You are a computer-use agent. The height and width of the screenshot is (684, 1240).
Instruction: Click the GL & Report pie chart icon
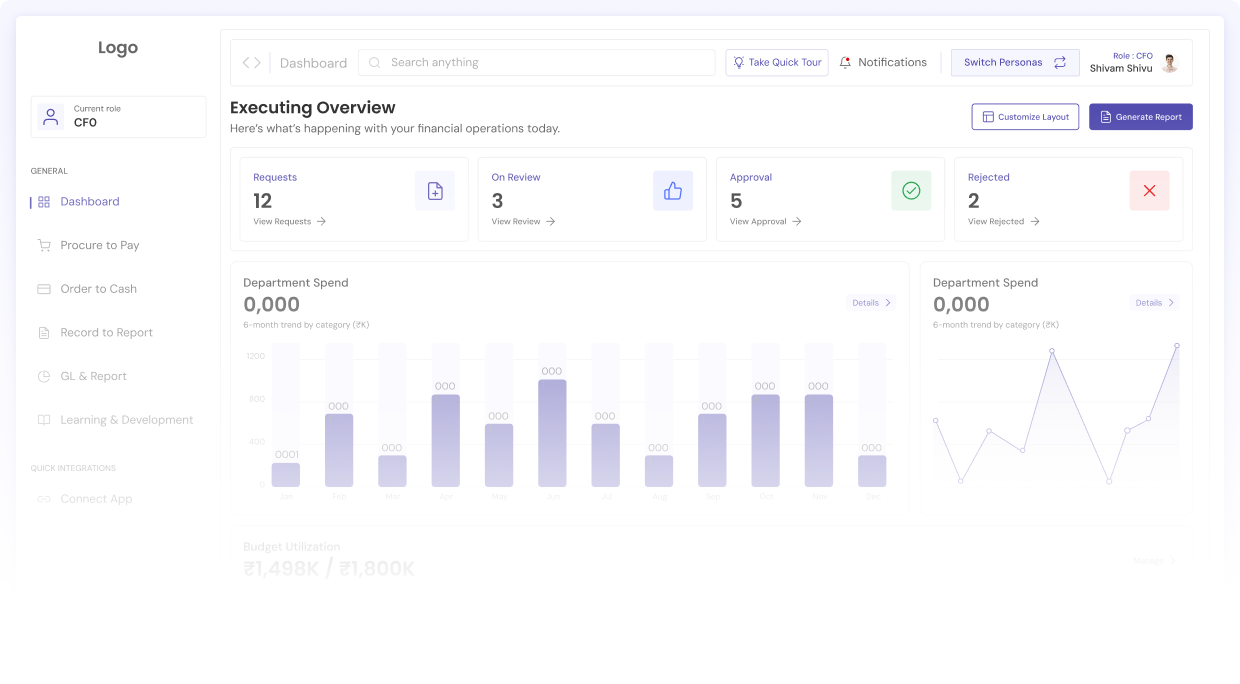click(44, 376)
